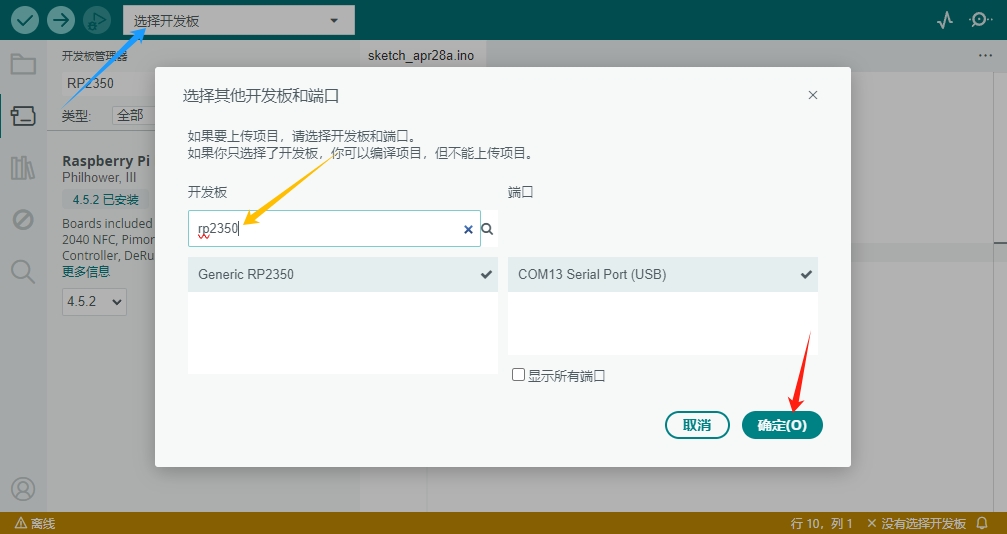Open the Debug sidebar icon

(x=23, y=220)
